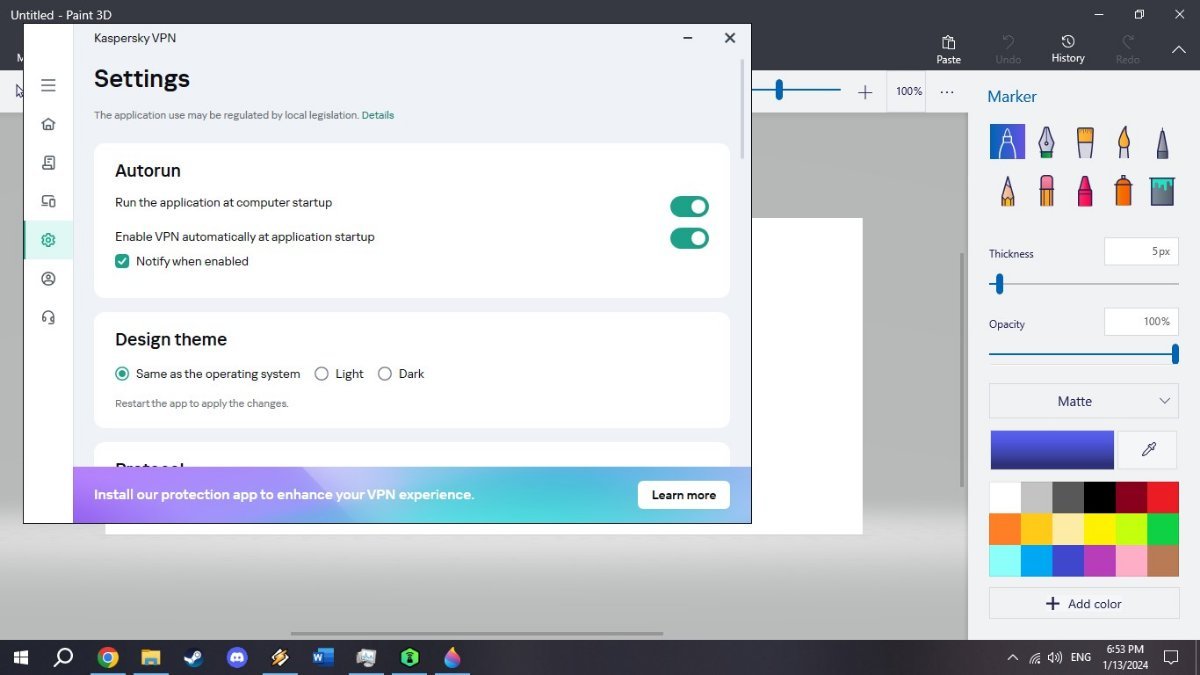Select the Fill bucket tool
The width and height of the screenshot is (1200, 675).
(1162, 190)
